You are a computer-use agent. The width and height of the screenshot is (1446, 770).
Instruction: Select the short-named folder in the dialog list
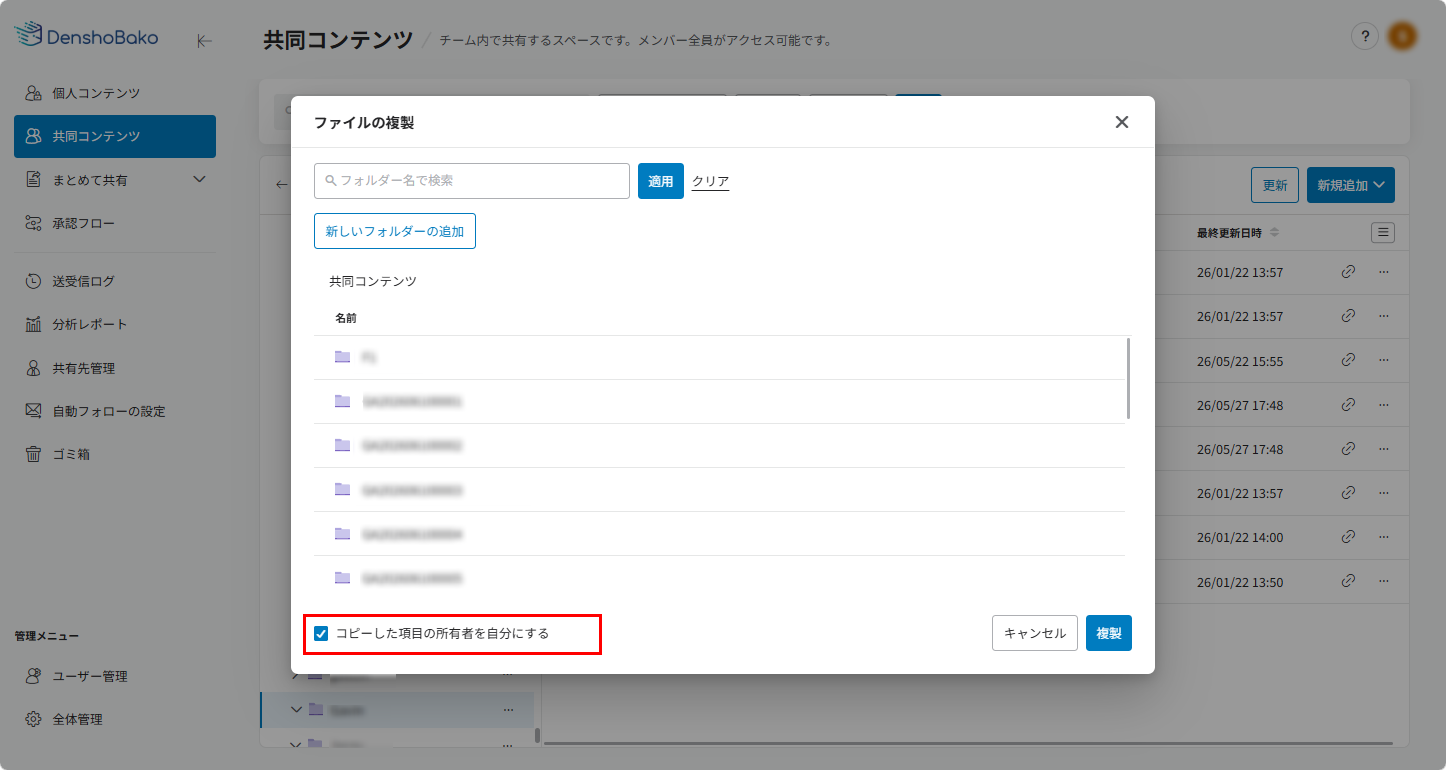[719, 357]
